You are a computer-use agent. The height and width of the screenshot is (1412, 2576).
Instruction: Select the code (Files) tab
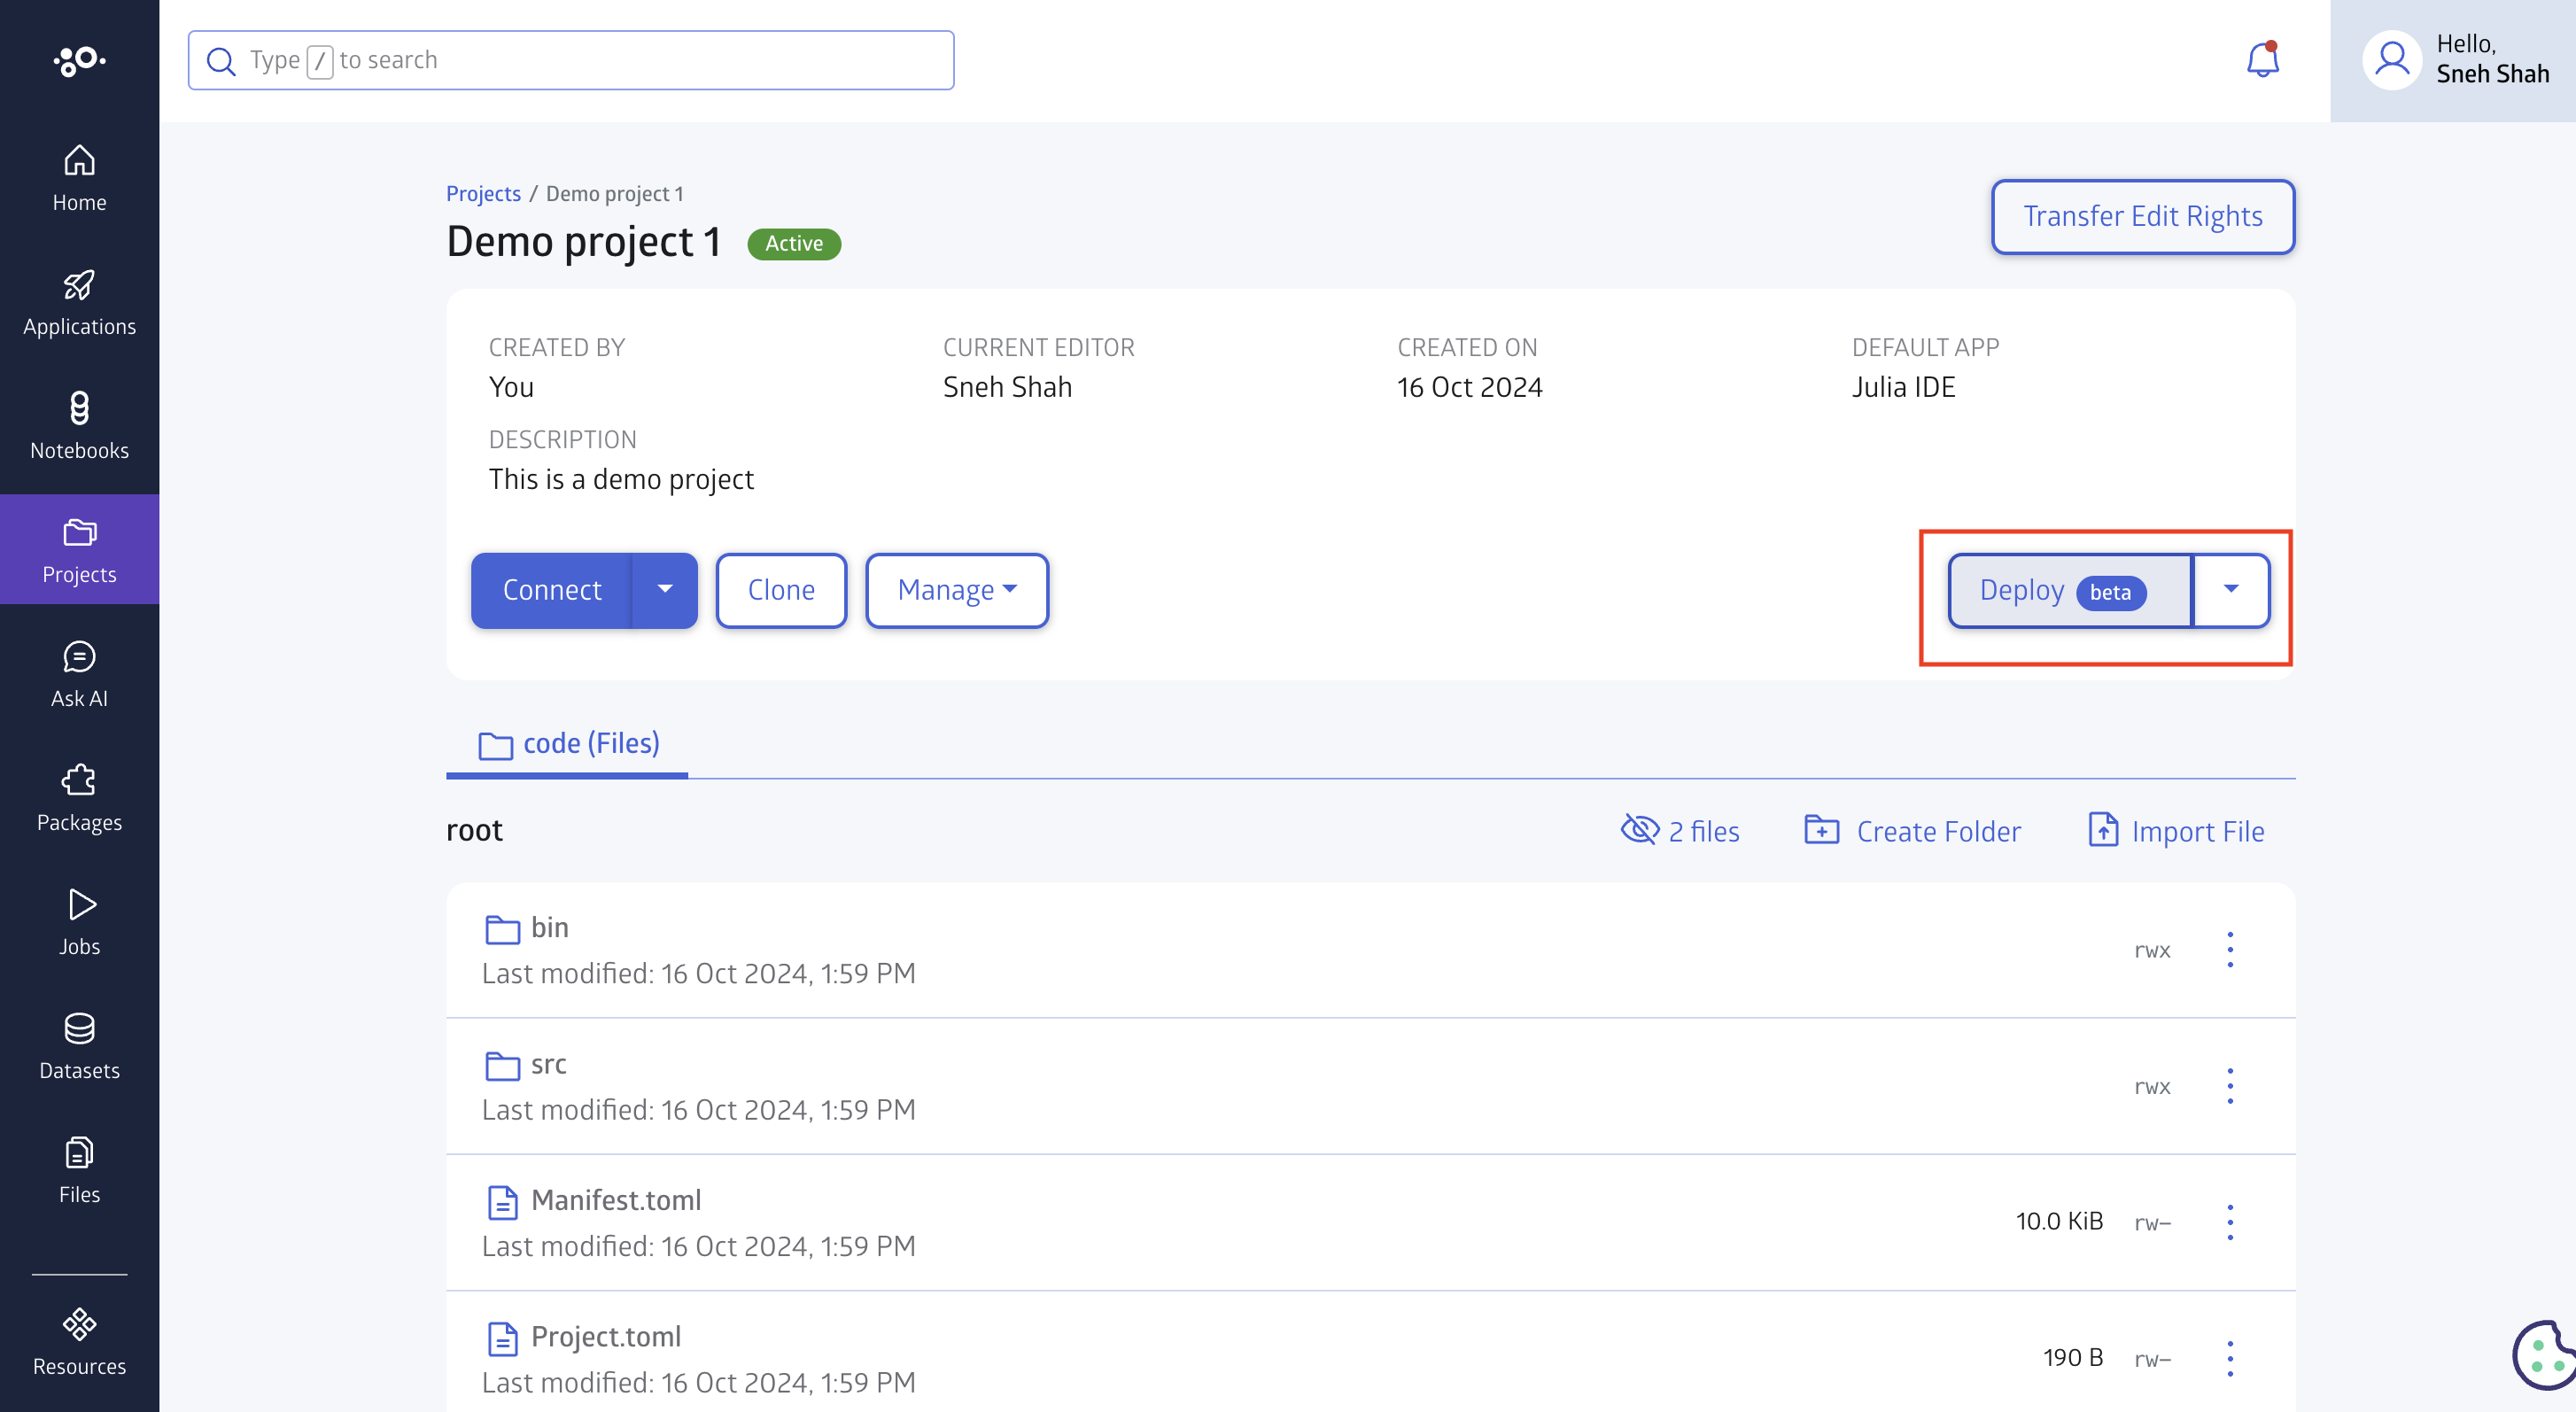click(568, 744)
